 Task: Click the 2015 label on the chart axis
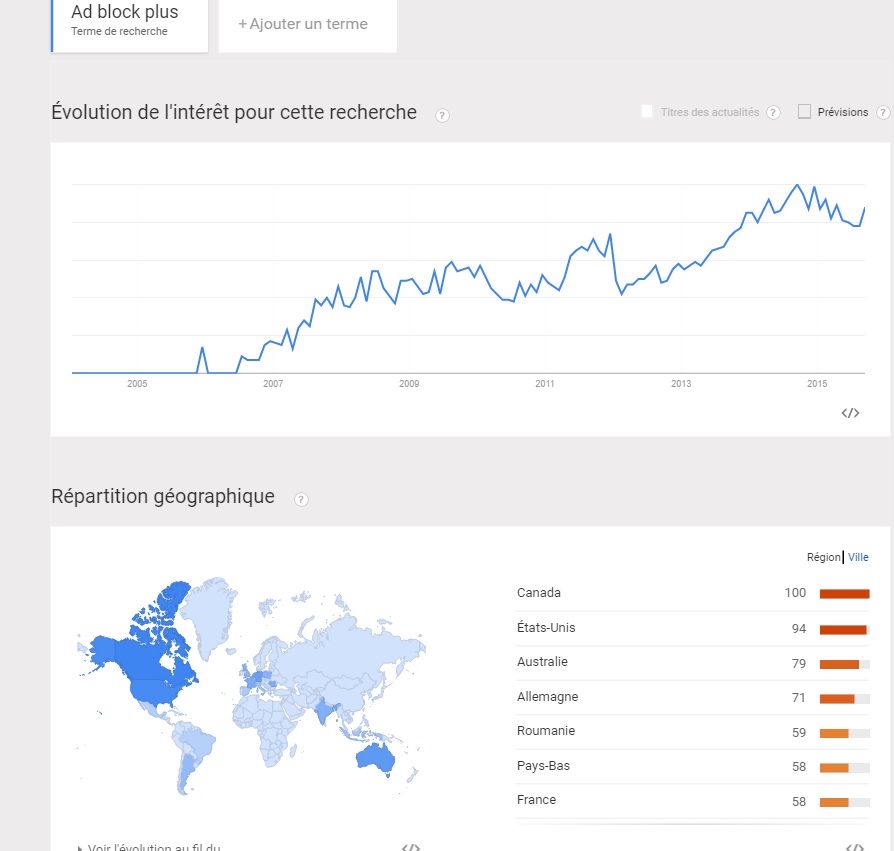(x=817, y=384)
